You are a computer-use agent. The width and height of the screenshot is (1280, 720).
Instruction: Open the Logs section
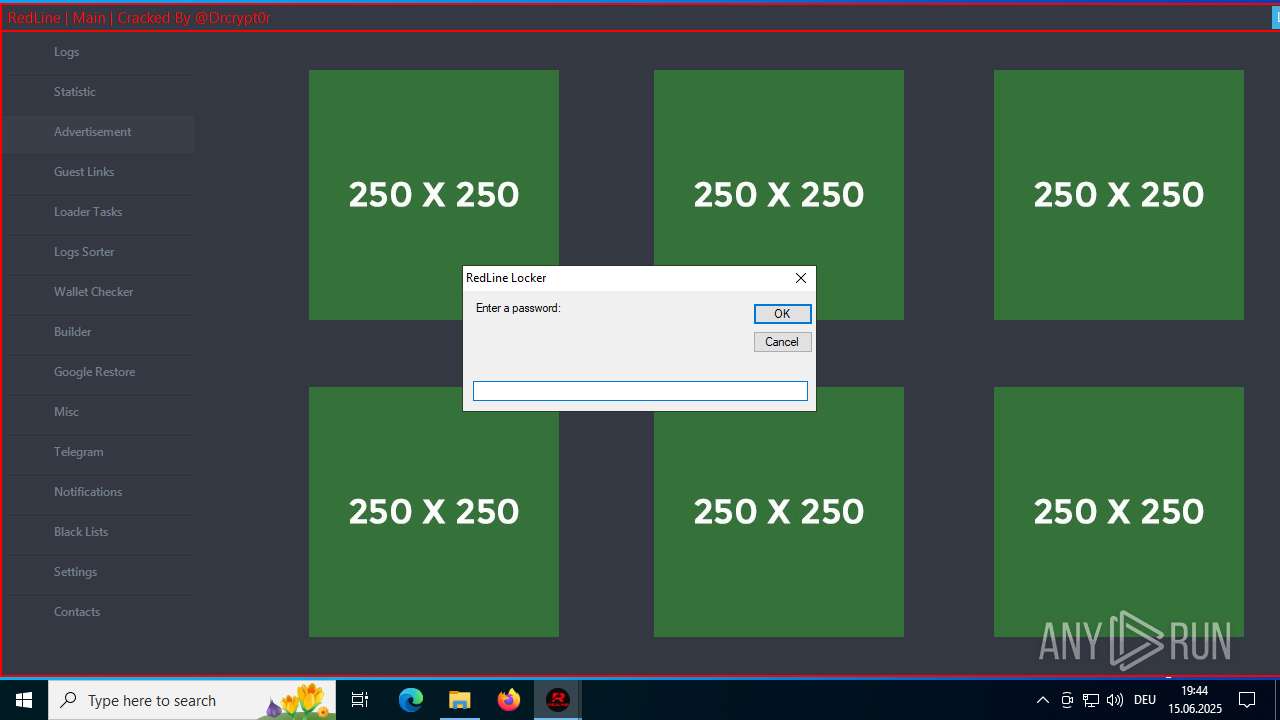(98, 52)
